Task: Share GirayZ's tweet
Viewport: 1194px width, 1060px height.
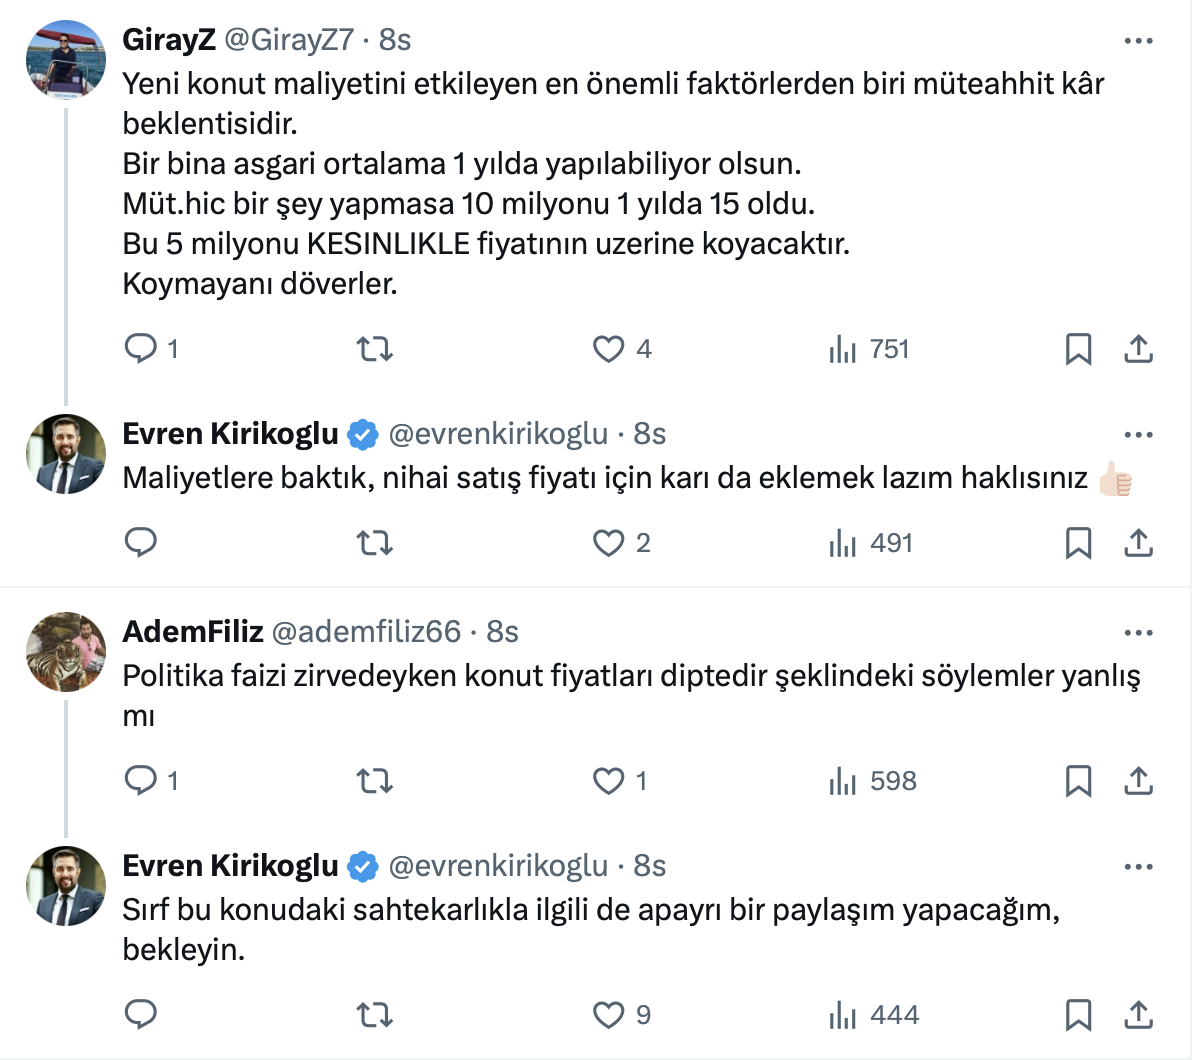Action: [1138, 349]
